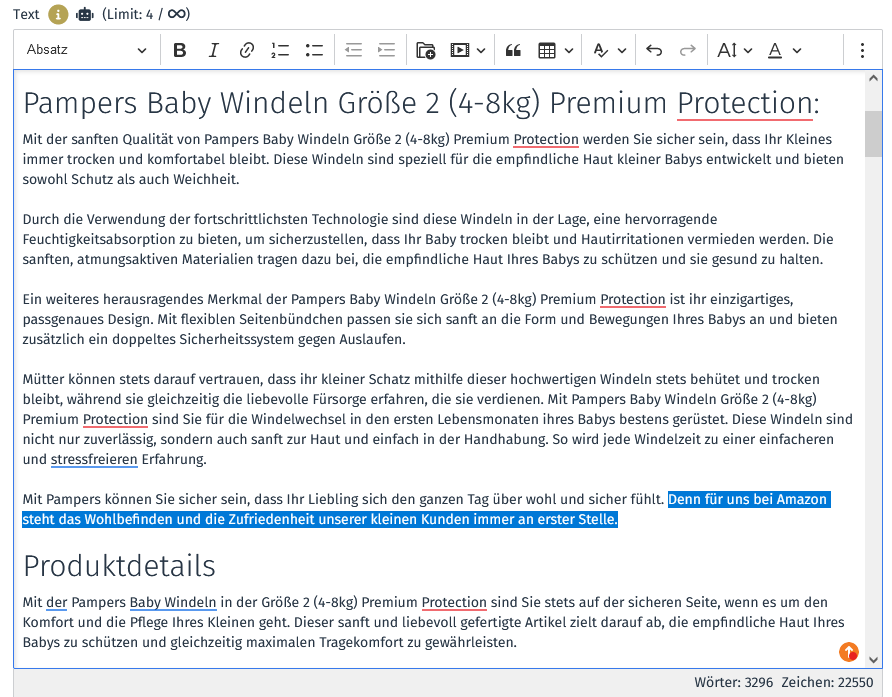The image size is (892, 697).
Task: Click the scrollbar up arrow
Action: click(x=874, y=79)
